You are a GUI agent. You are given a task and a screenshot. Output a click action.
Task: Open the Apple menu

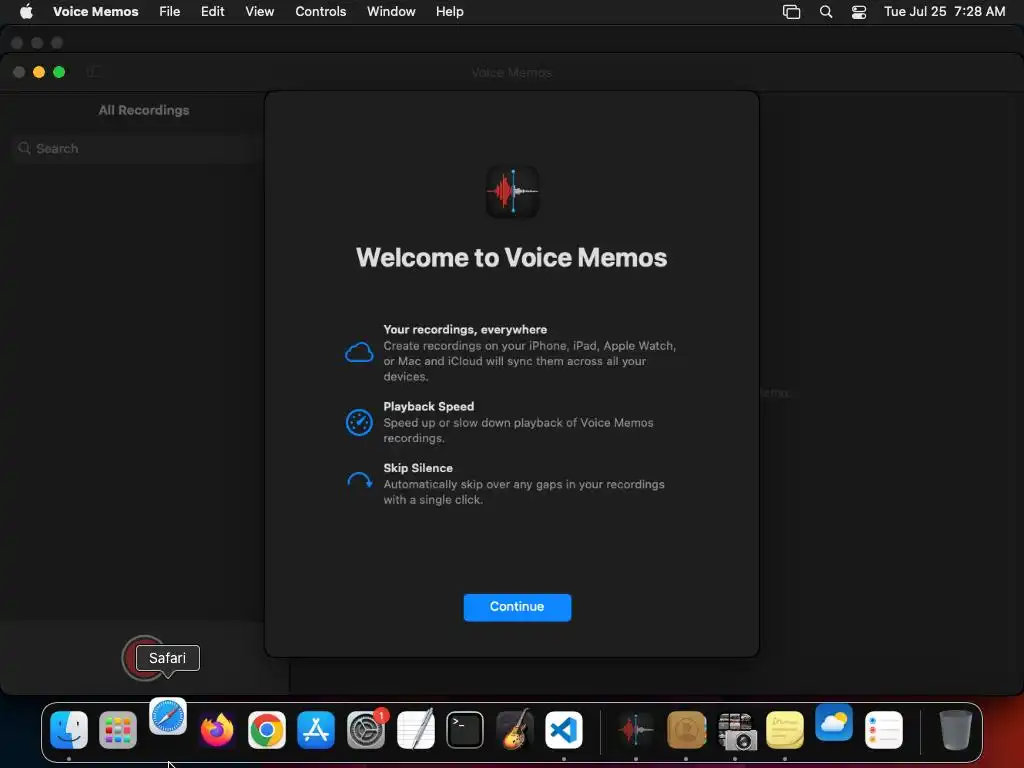coord(26,11)
